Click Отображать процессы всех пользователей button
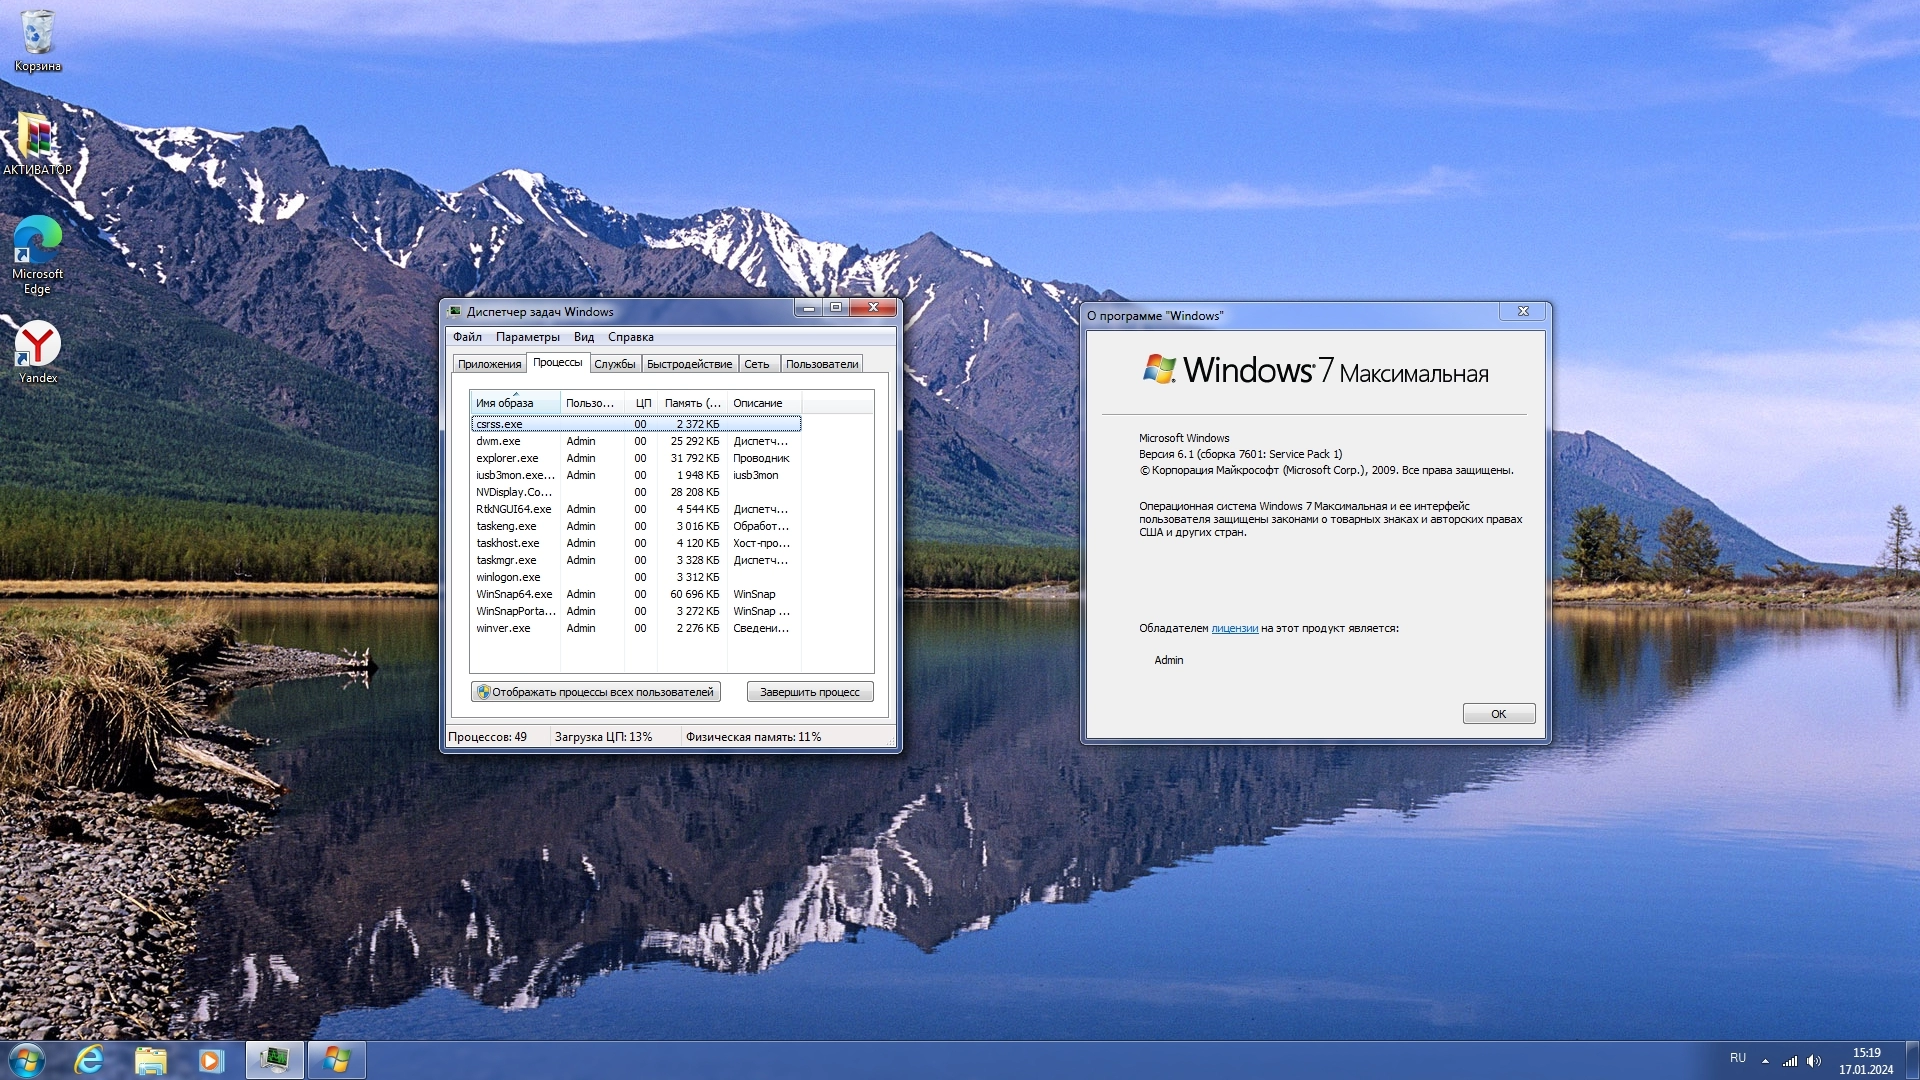 tap(596, 692)
